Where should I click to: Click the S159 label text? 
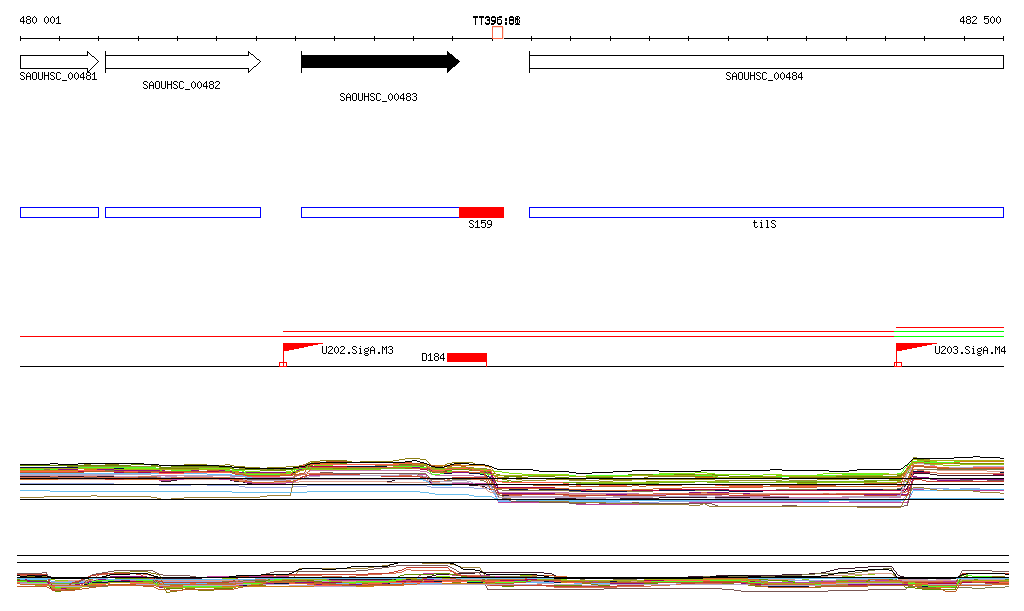[480, 224]
